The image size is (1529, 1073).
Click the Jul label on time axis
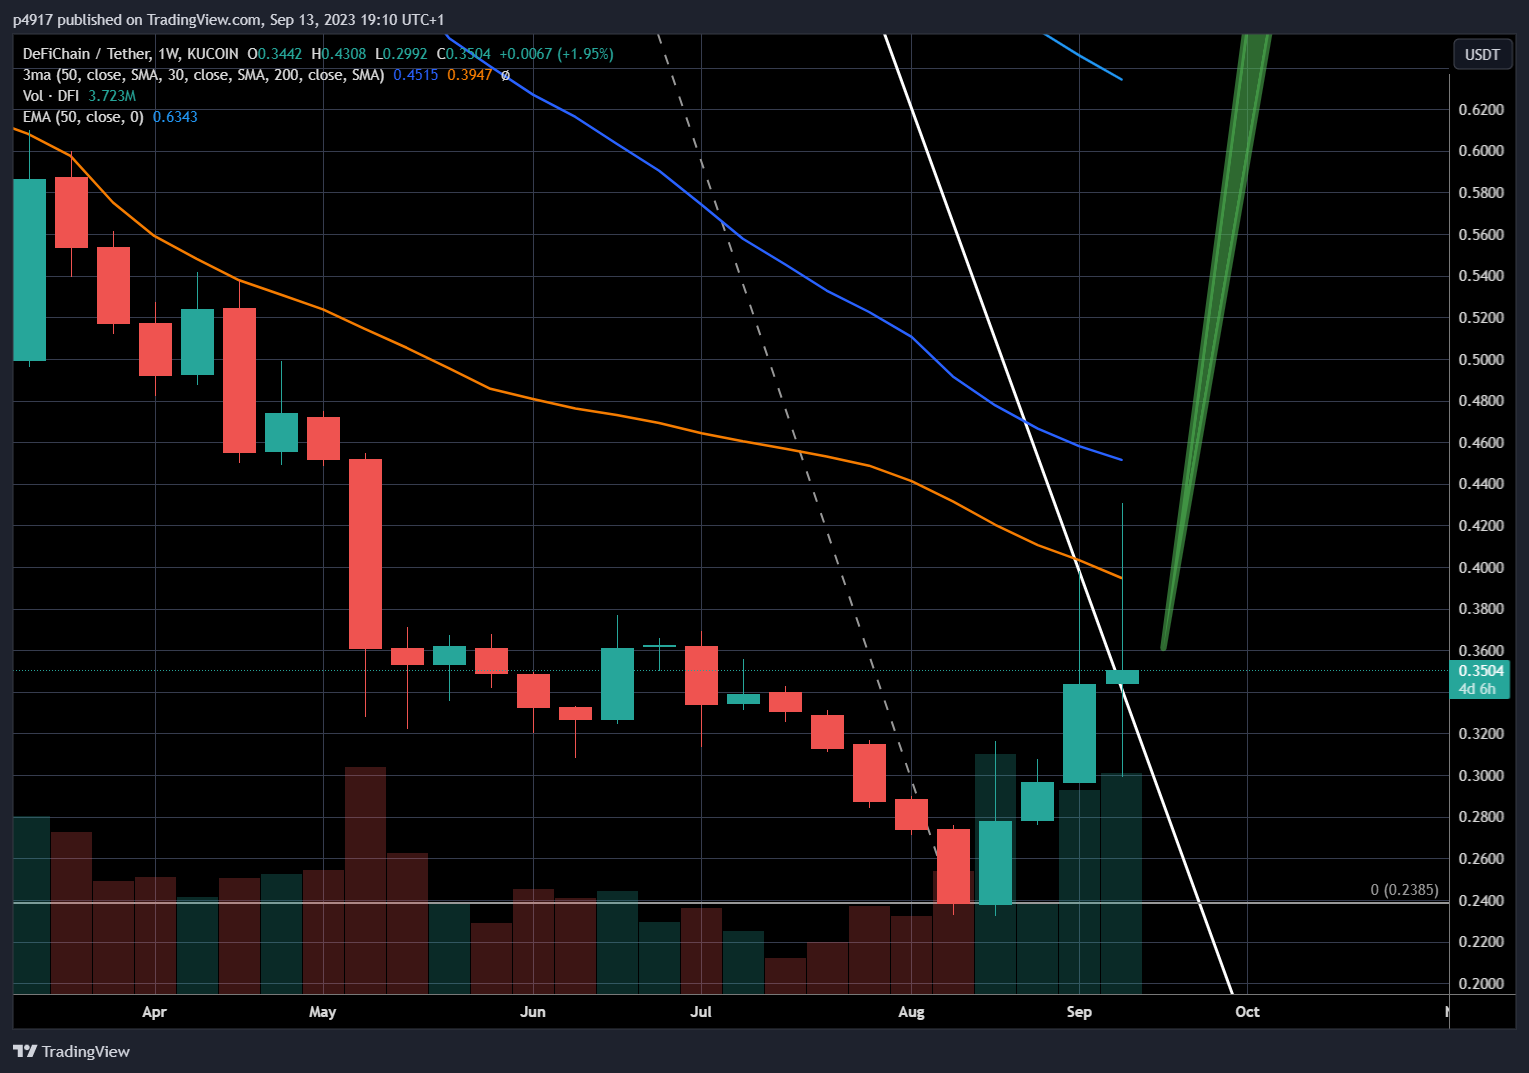[x=701, y=1012]
